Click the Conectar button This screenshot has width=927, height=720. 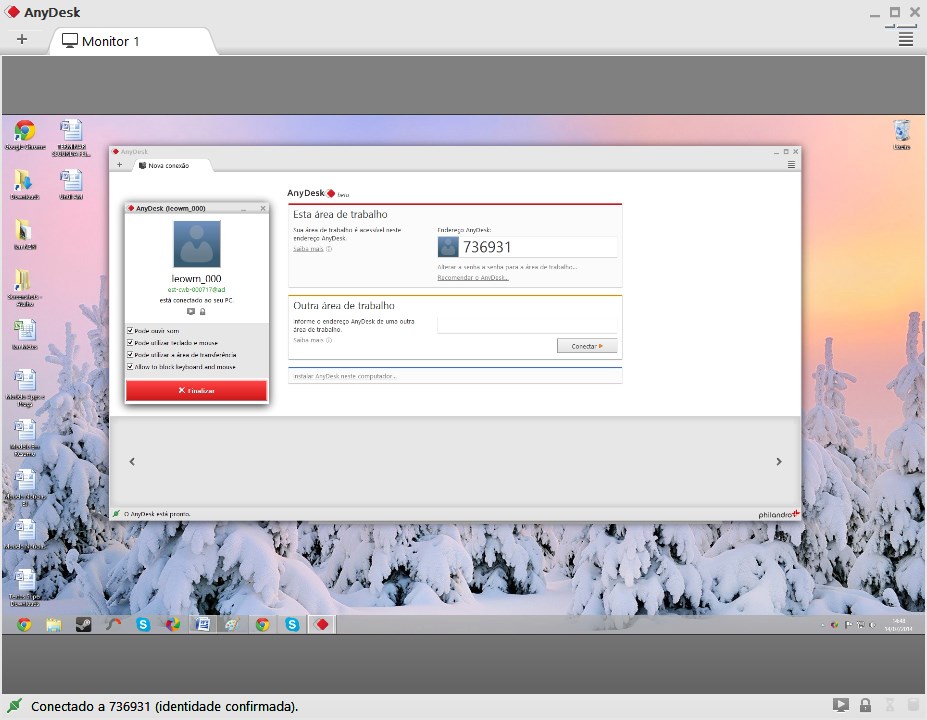[586, 346]
